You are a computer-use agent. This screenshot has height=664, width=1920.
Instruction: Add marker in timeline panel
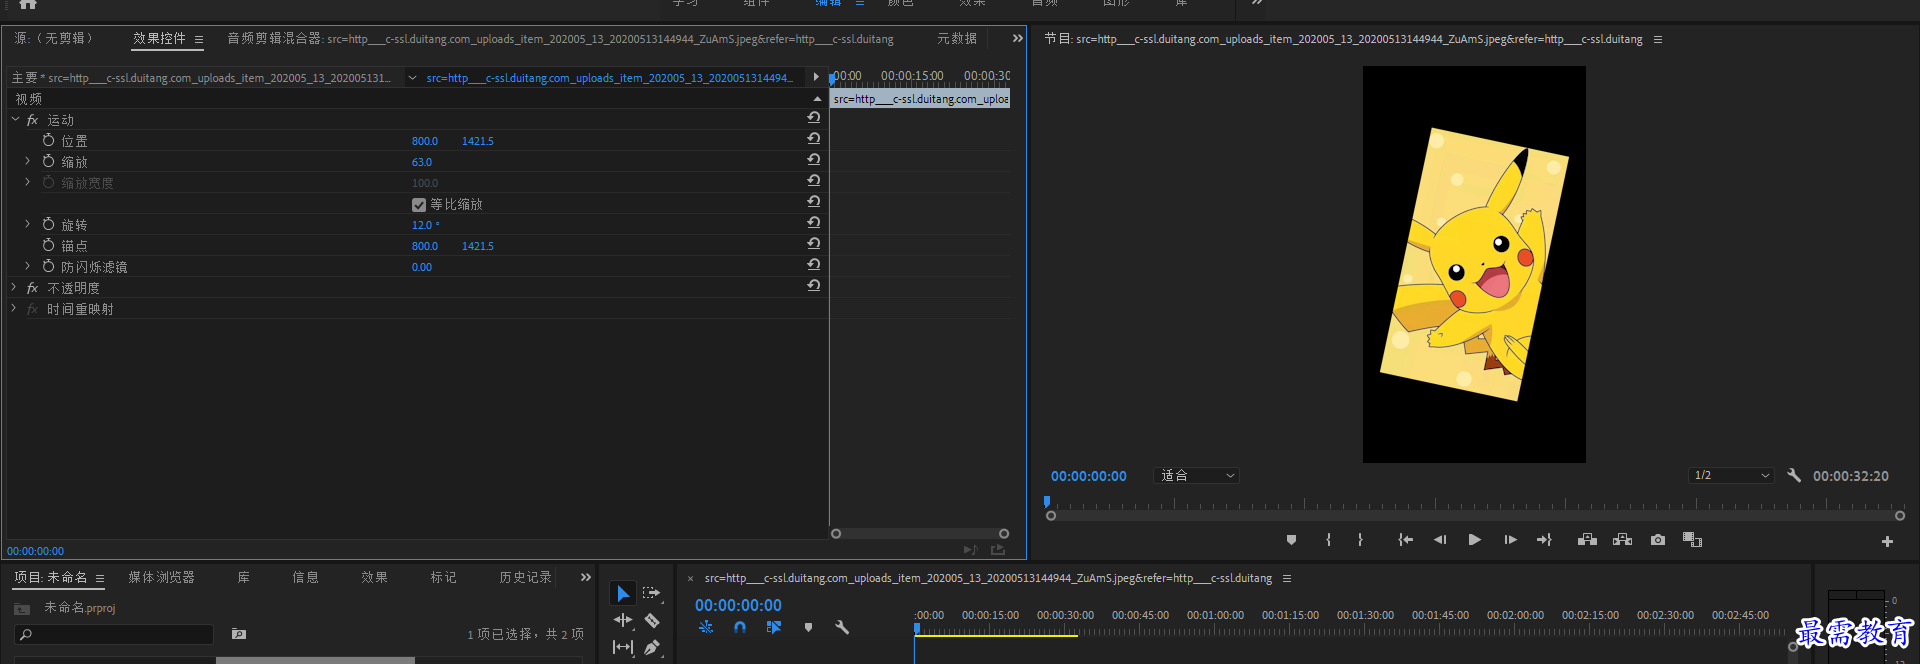(x=808, y=628)
